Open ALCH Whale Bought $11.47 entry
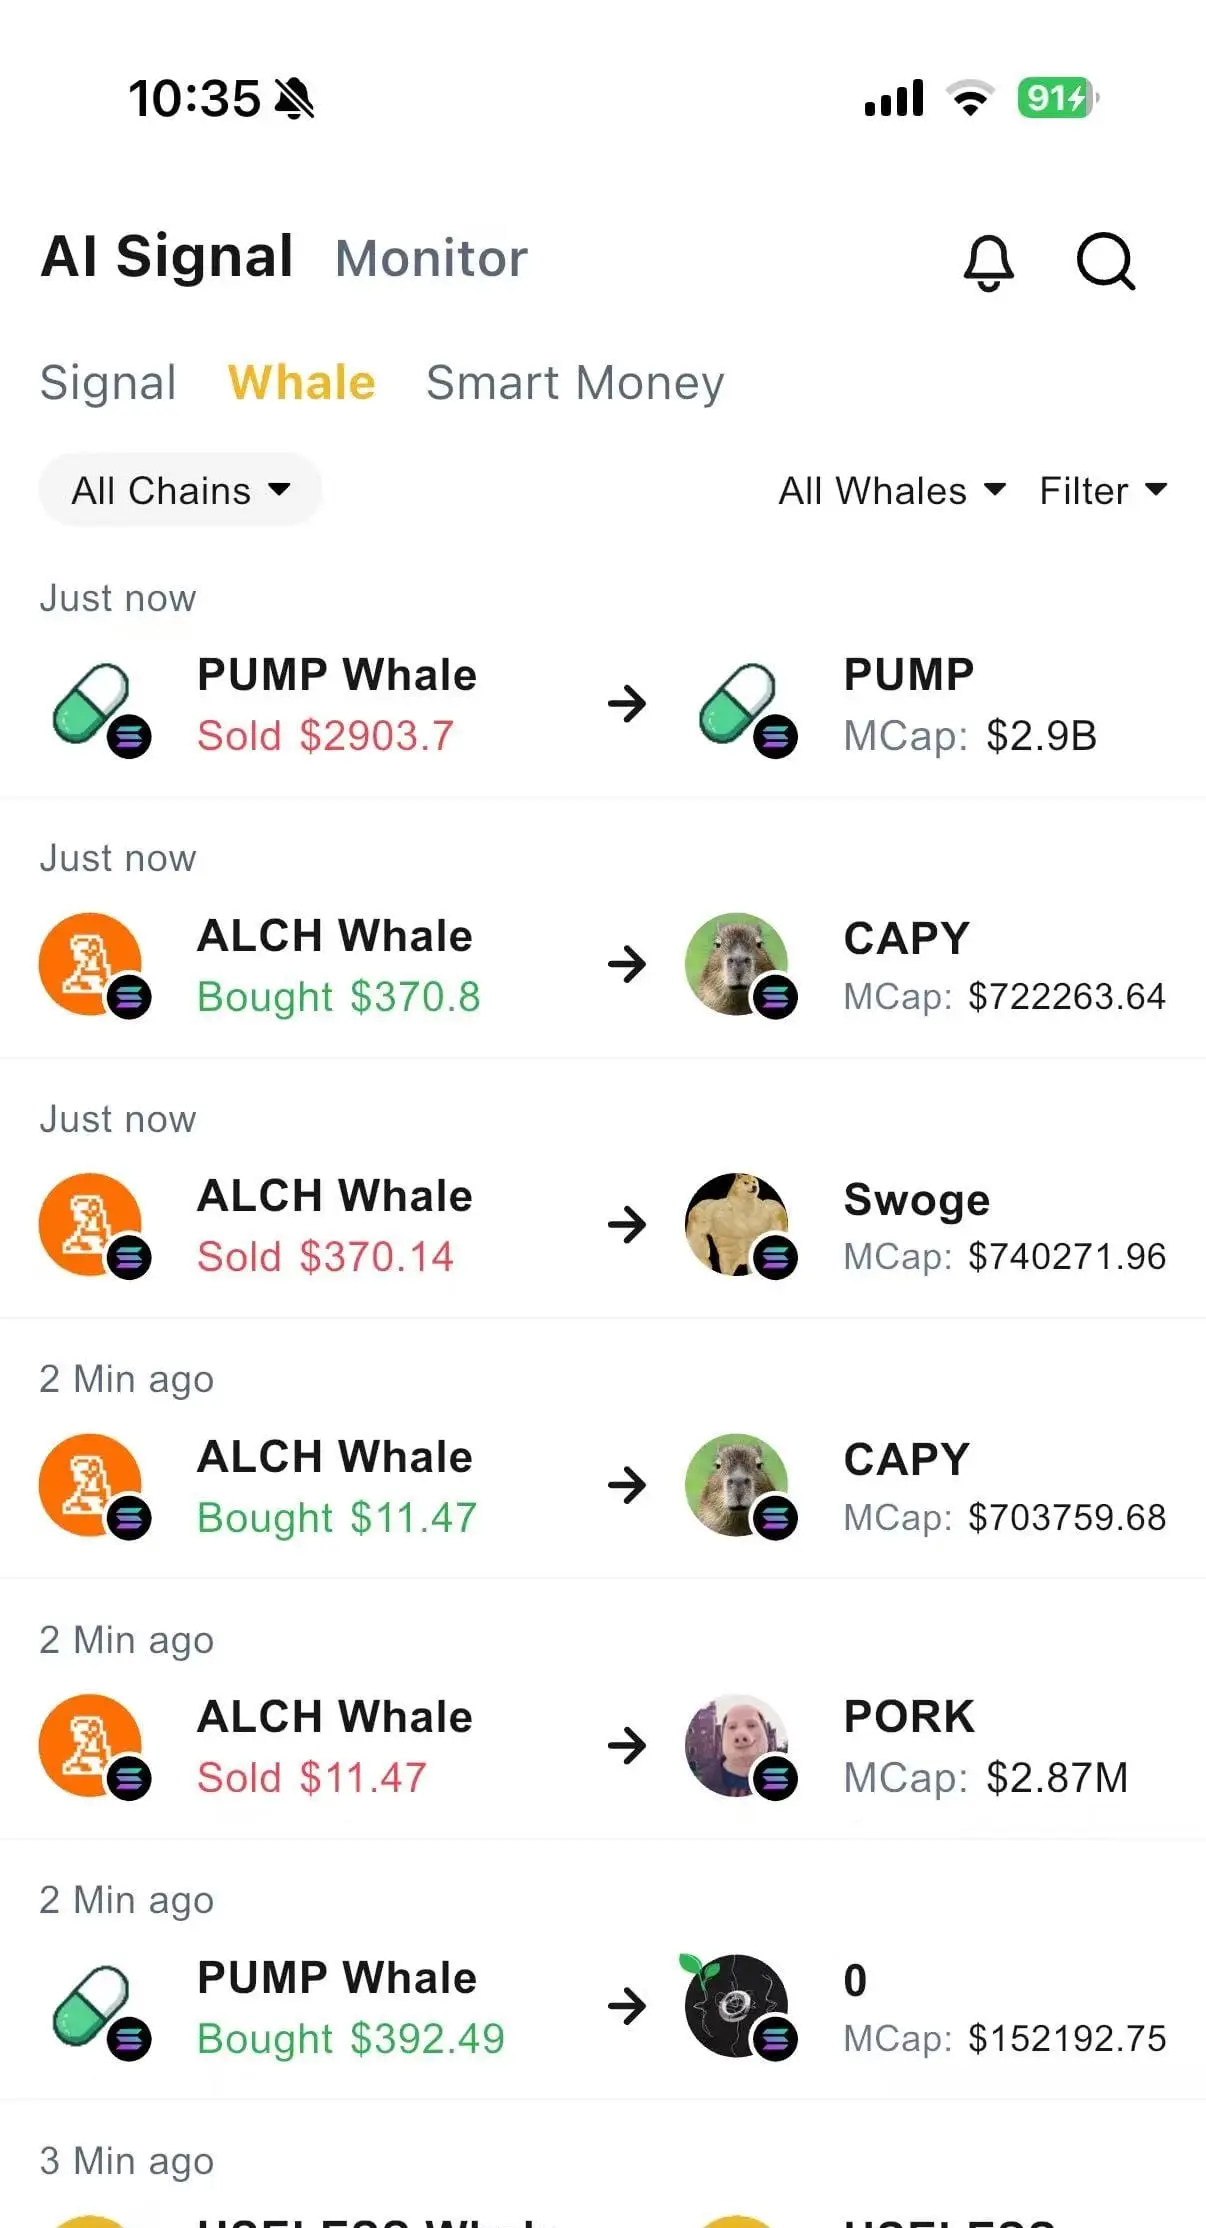The height and width of the screenshot is (2228, 1206). [x=603, y=1486]
